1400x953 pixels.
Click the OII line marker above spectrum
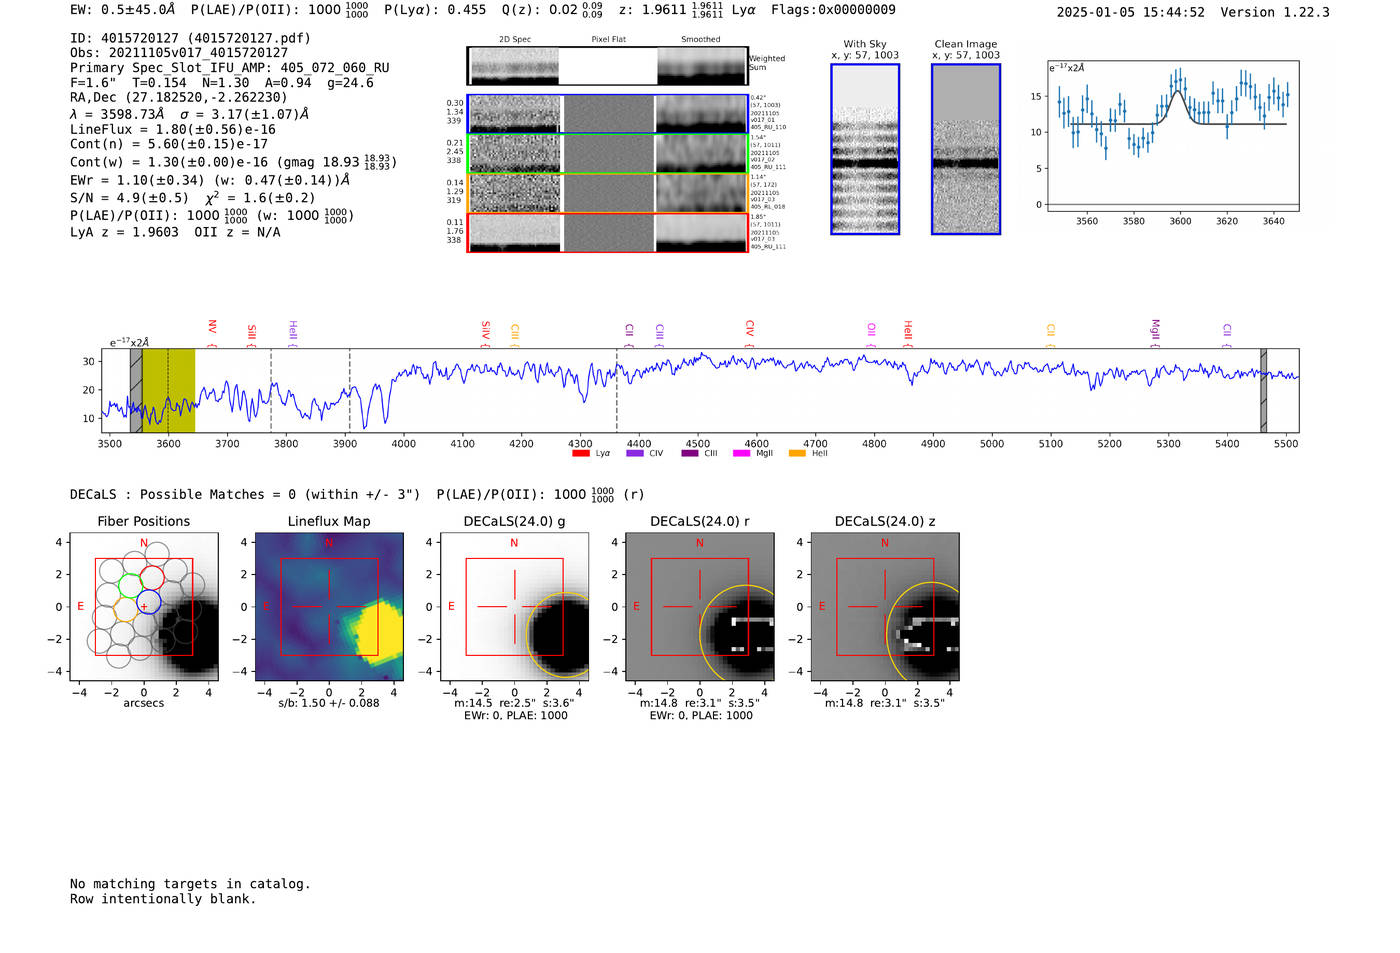coord(872,333)
